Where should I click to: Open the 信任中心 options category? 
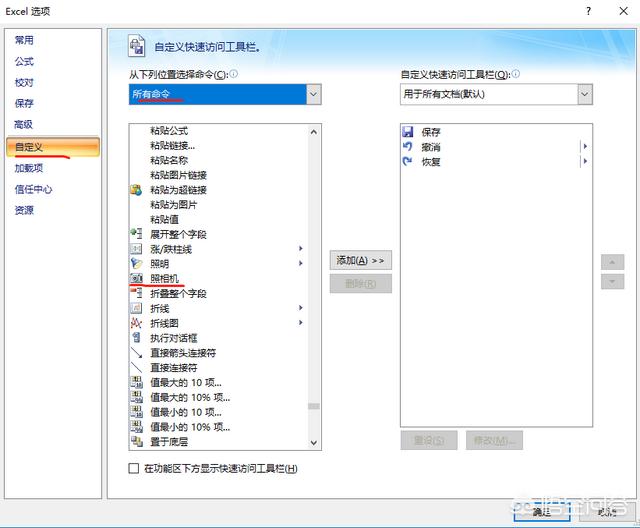(33, 189)
